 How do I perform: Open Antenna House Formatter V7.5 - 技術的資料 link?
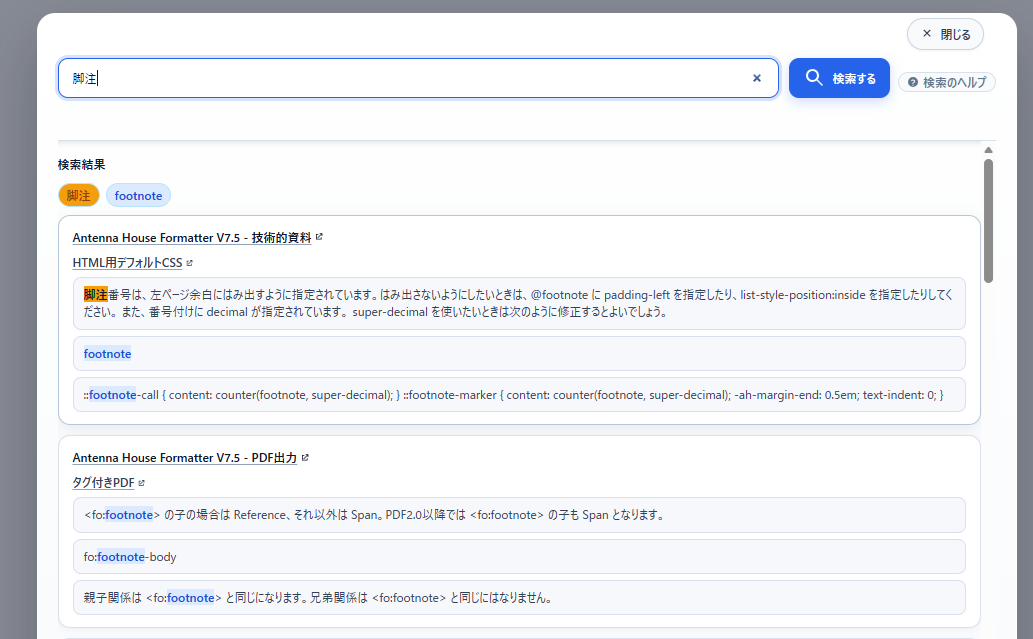click(192, 238)
